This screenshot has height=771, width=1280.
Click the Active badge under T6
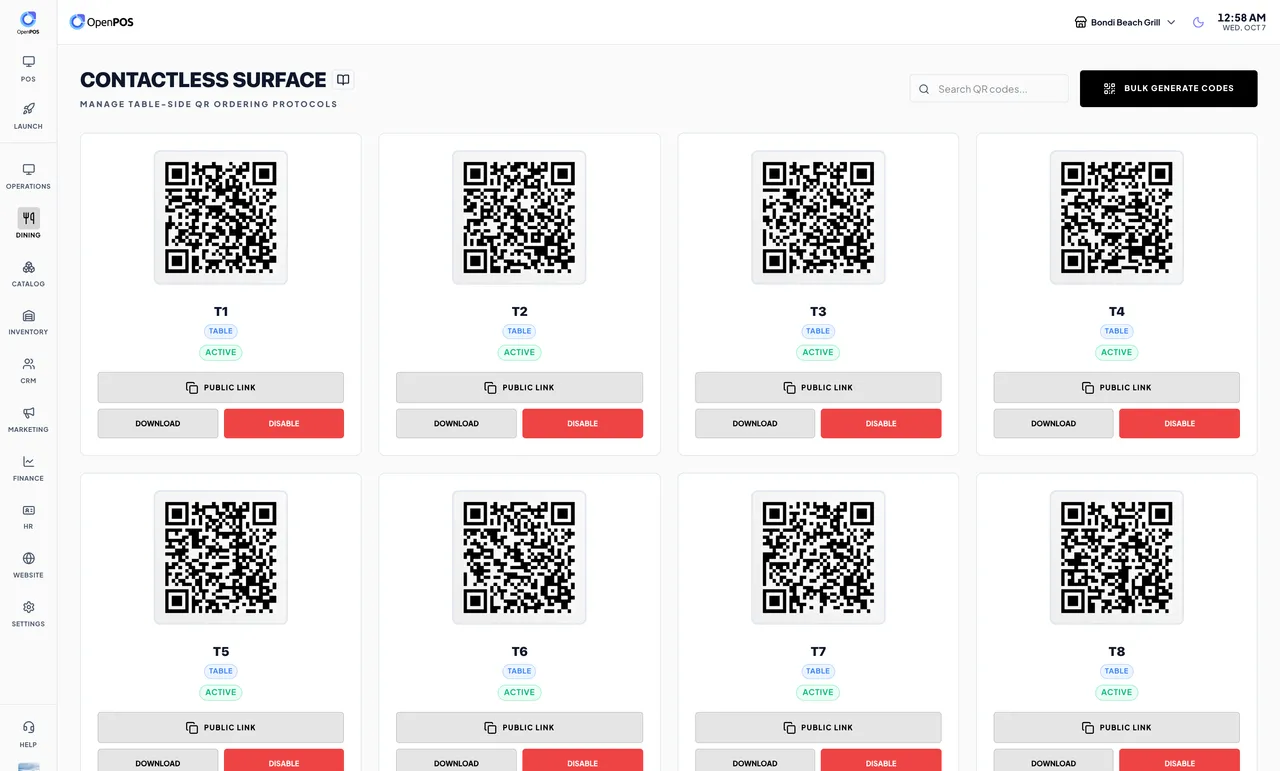tap(519, 692)
